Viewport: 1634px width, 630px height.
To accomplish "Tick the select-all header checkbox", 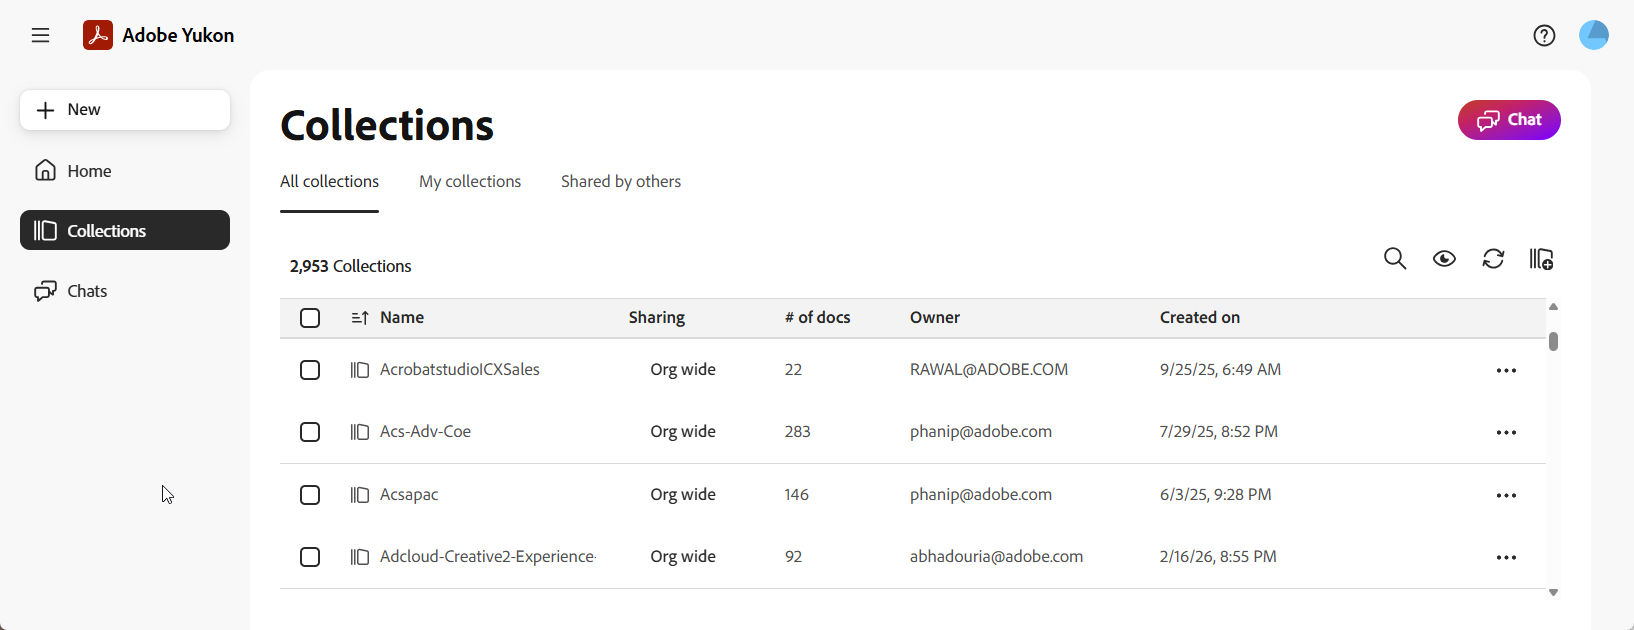I will click(310, 318).
